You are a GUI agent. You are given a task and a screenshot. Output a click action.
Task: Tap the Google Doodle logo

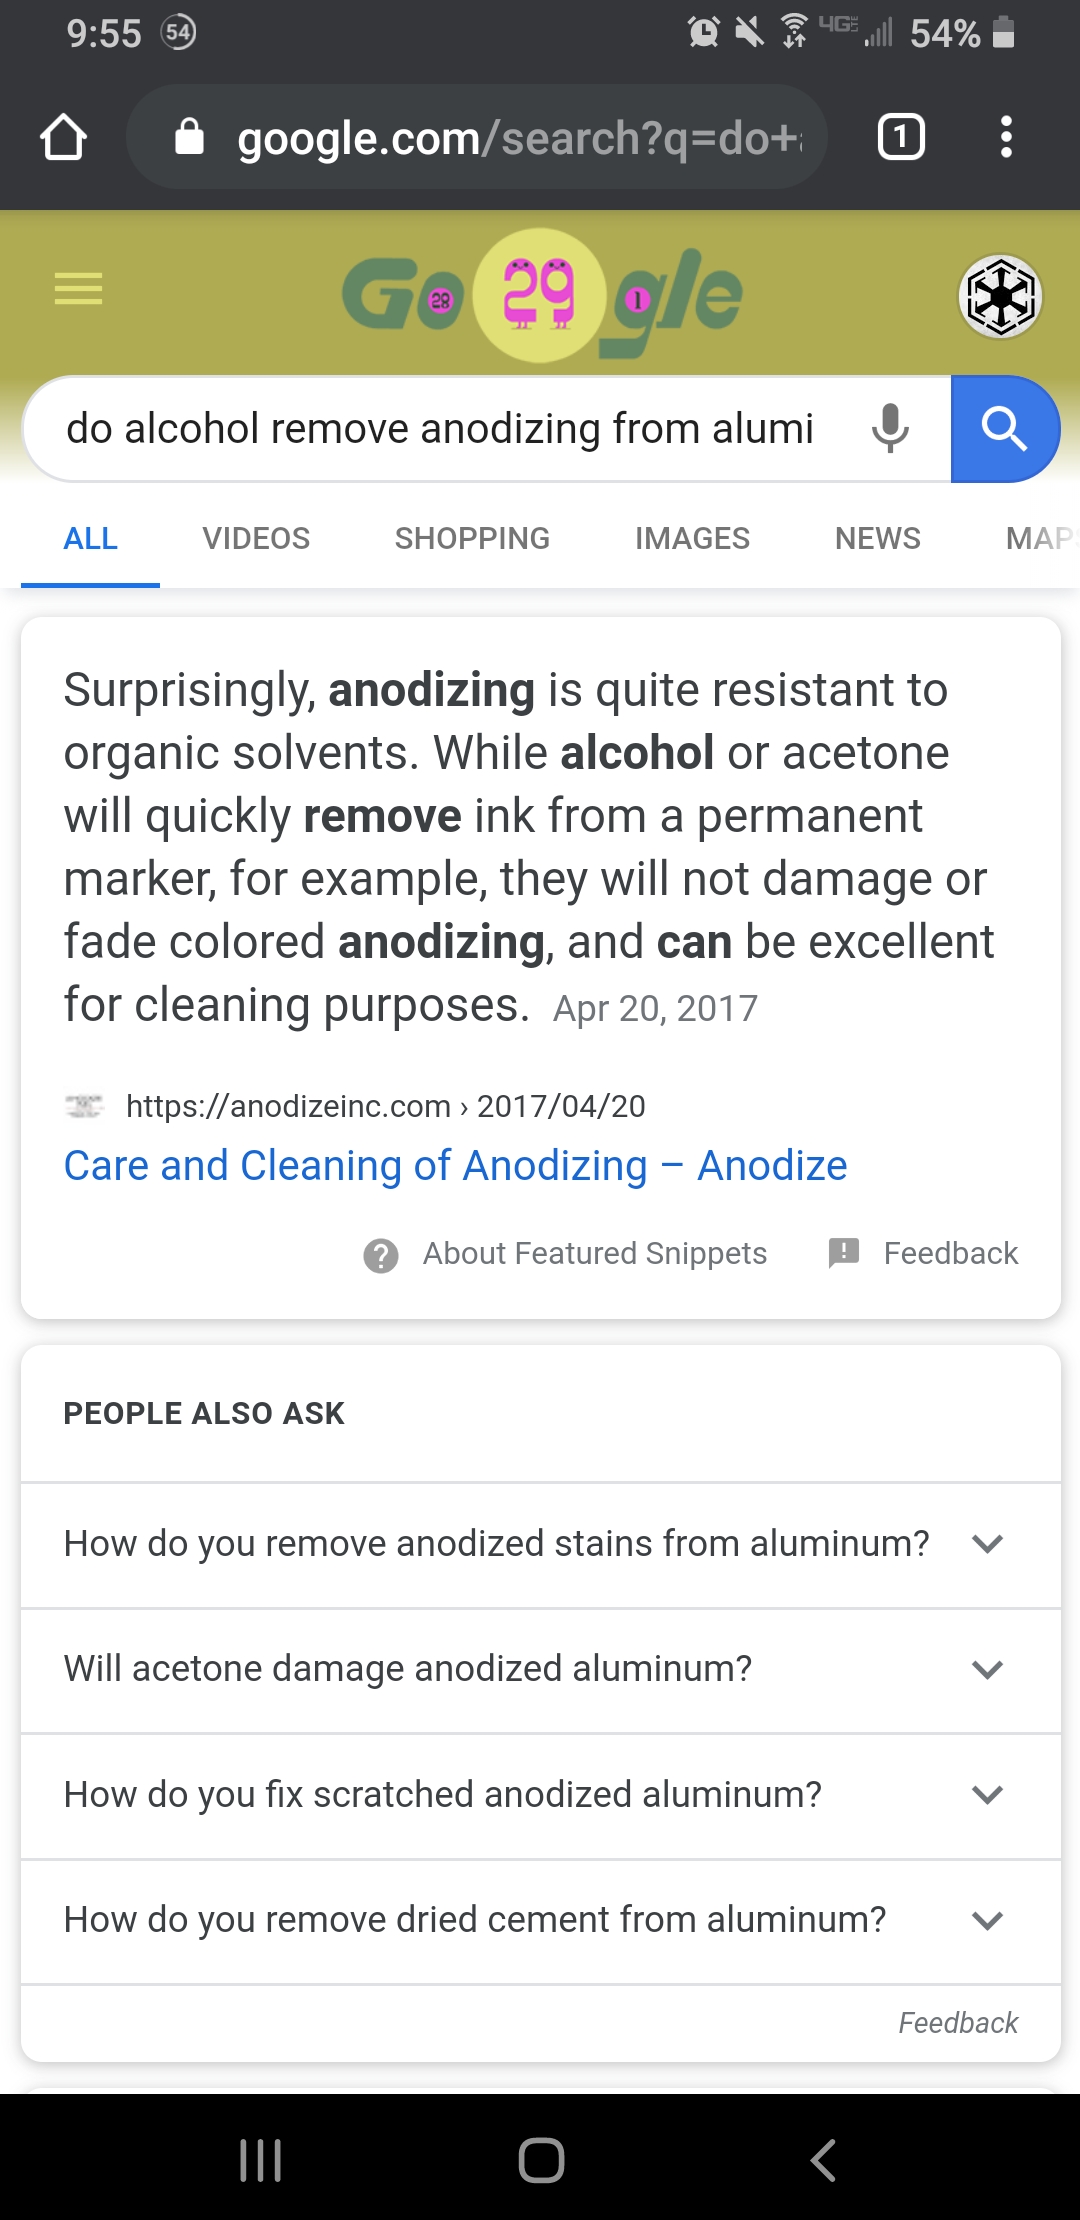[541, 295]
